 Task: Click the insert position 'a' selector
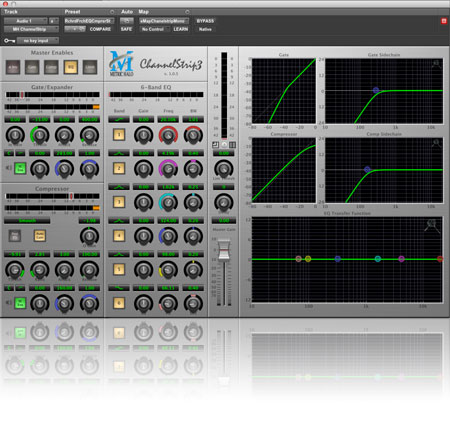point(54,21)
